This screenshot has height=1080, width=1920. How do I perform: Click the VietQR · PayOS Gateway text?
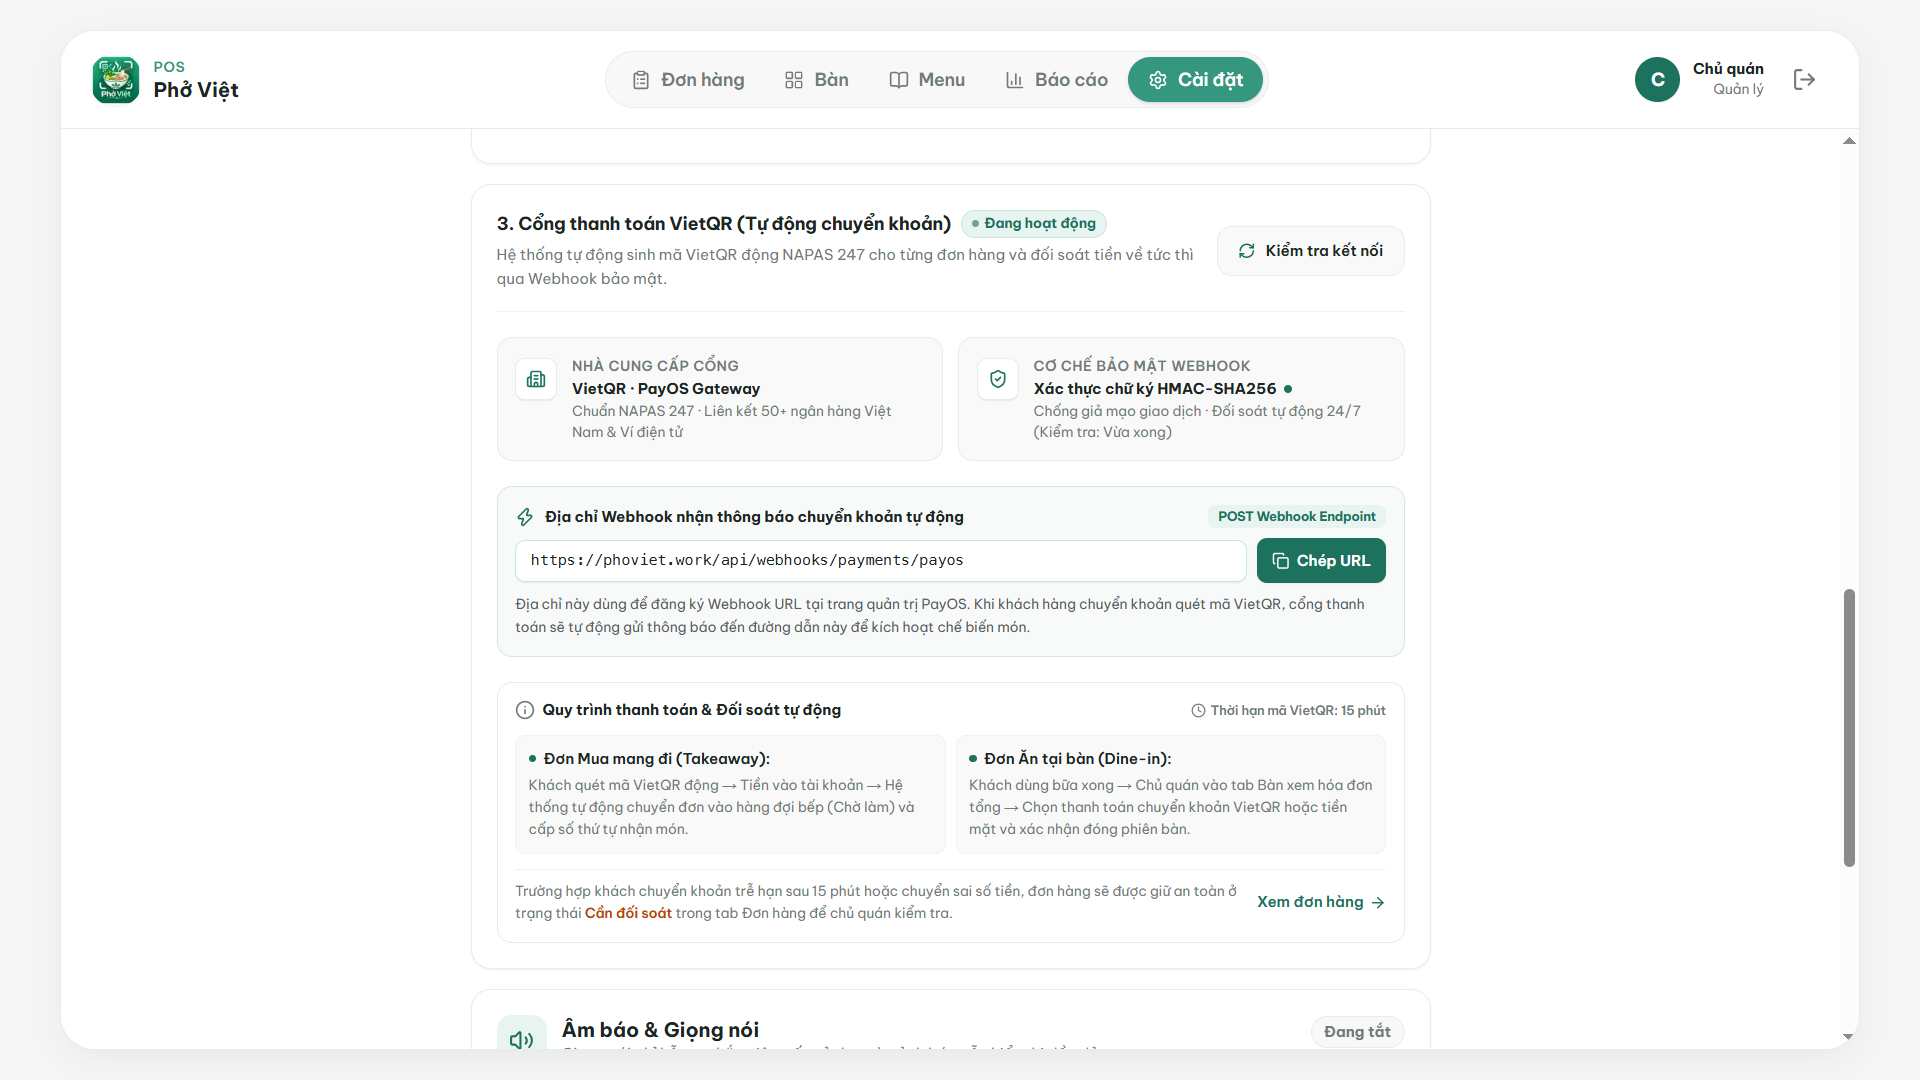(x=666, y=389)
